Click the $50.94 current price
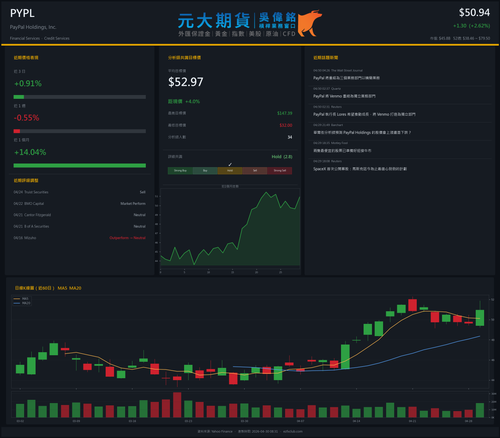The width and height of the screenshot is (500, 438). (x=474, y=13)
